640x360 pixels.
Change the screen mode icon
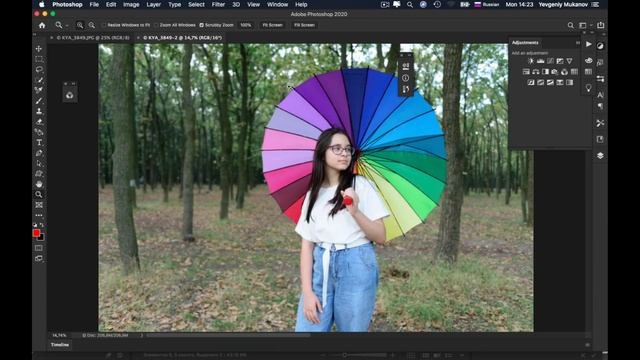click(39, 258)
